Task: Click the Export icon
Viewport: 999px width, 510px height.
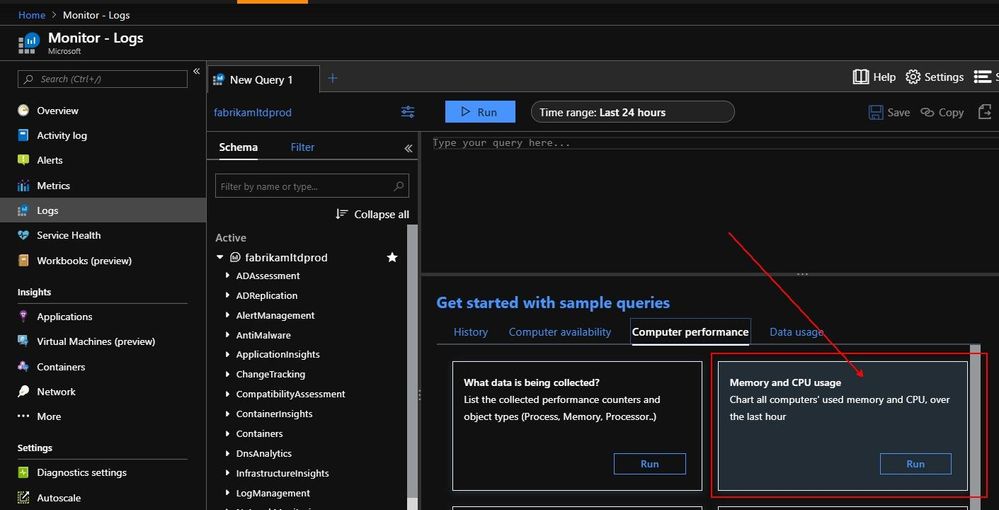Action: (x=985, y=112)
